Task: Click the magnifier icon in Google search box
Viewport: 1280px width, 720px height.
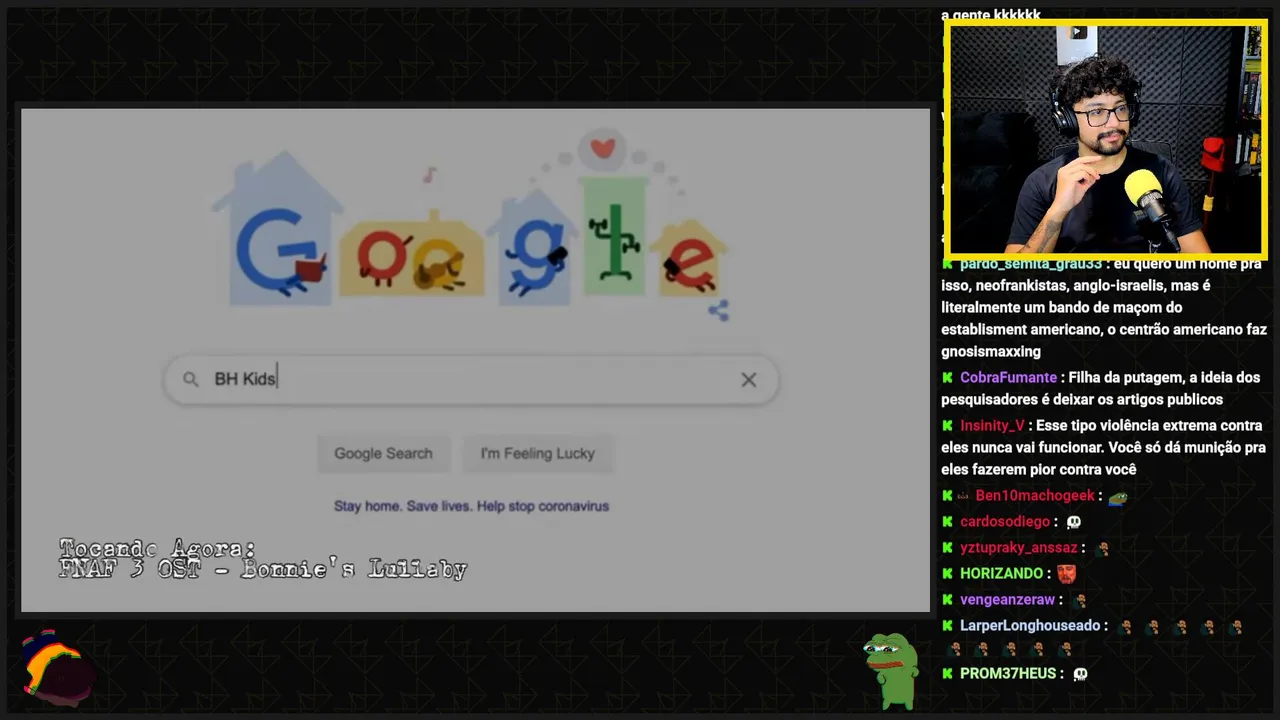Action: coord(190,380)
